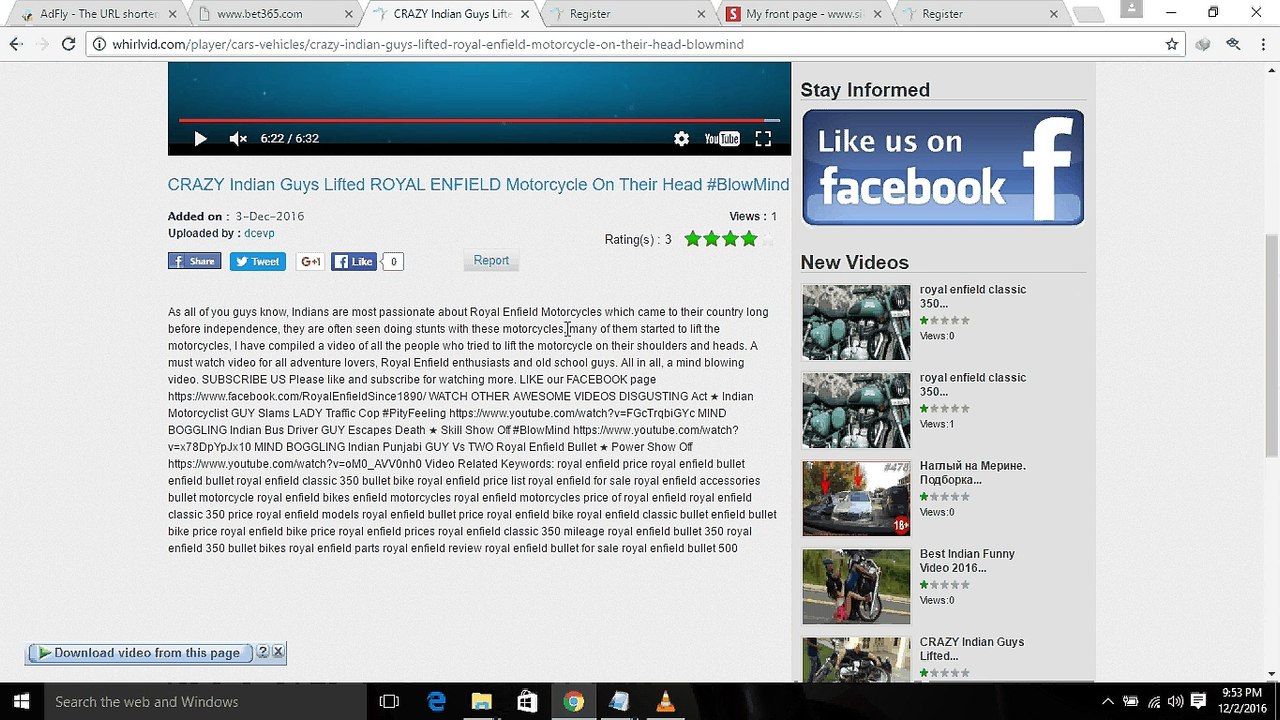Open File Explorer from the taskbar

click(482, 702)
